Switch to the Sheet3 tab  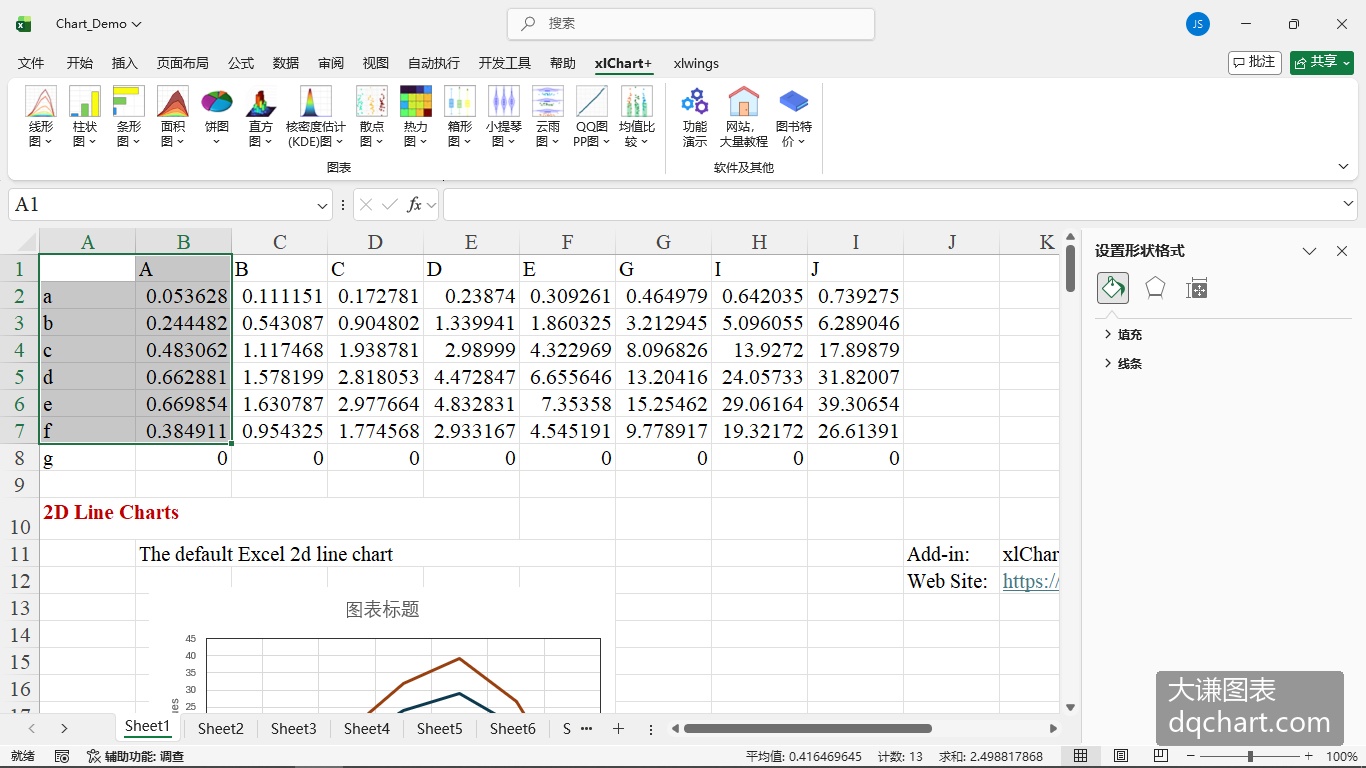293,729
